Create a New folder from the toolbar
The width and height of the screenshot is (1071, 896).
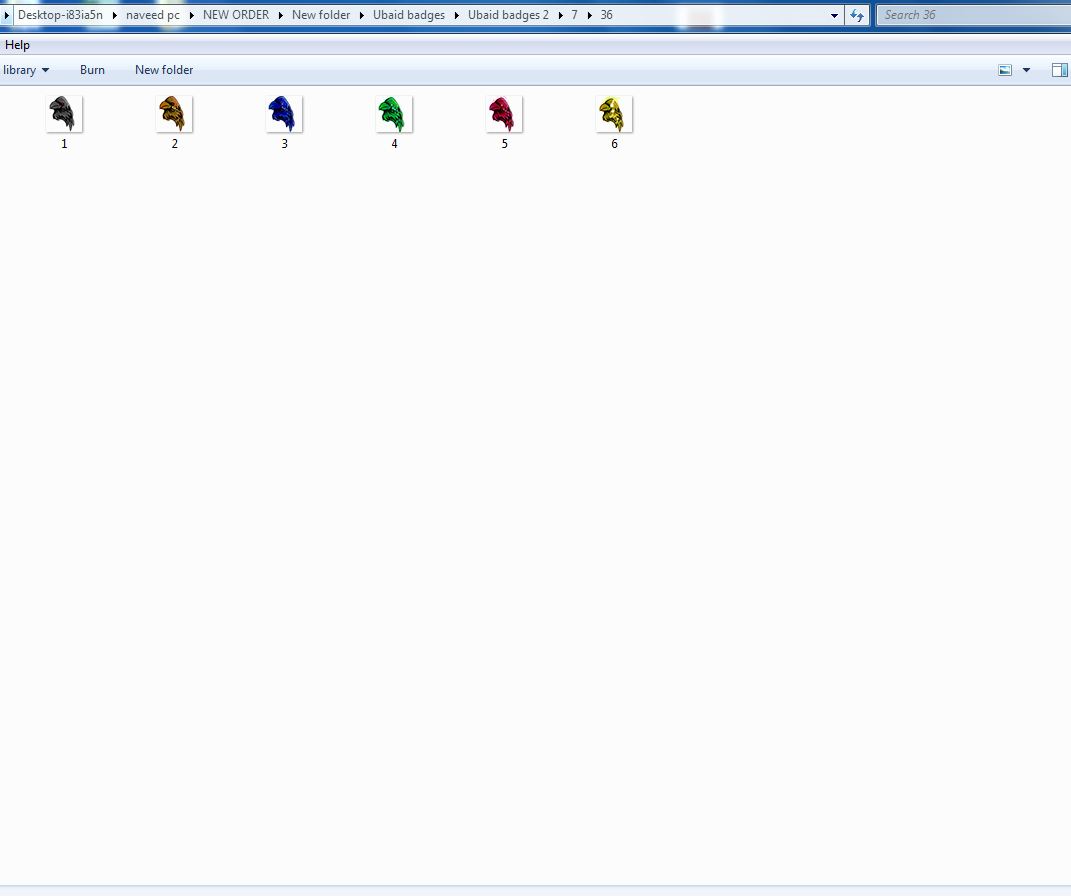(164, 70)
